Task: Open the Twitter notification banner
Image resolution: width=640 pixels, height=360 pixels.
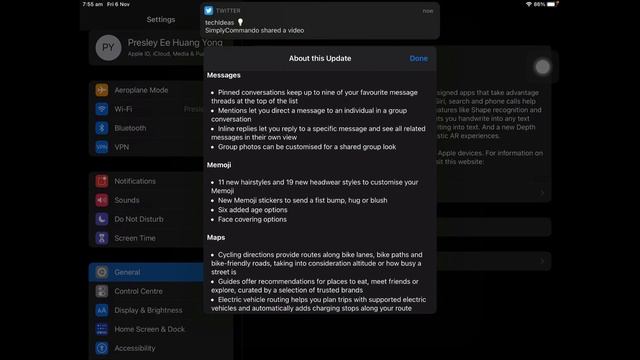Action: 320,21
